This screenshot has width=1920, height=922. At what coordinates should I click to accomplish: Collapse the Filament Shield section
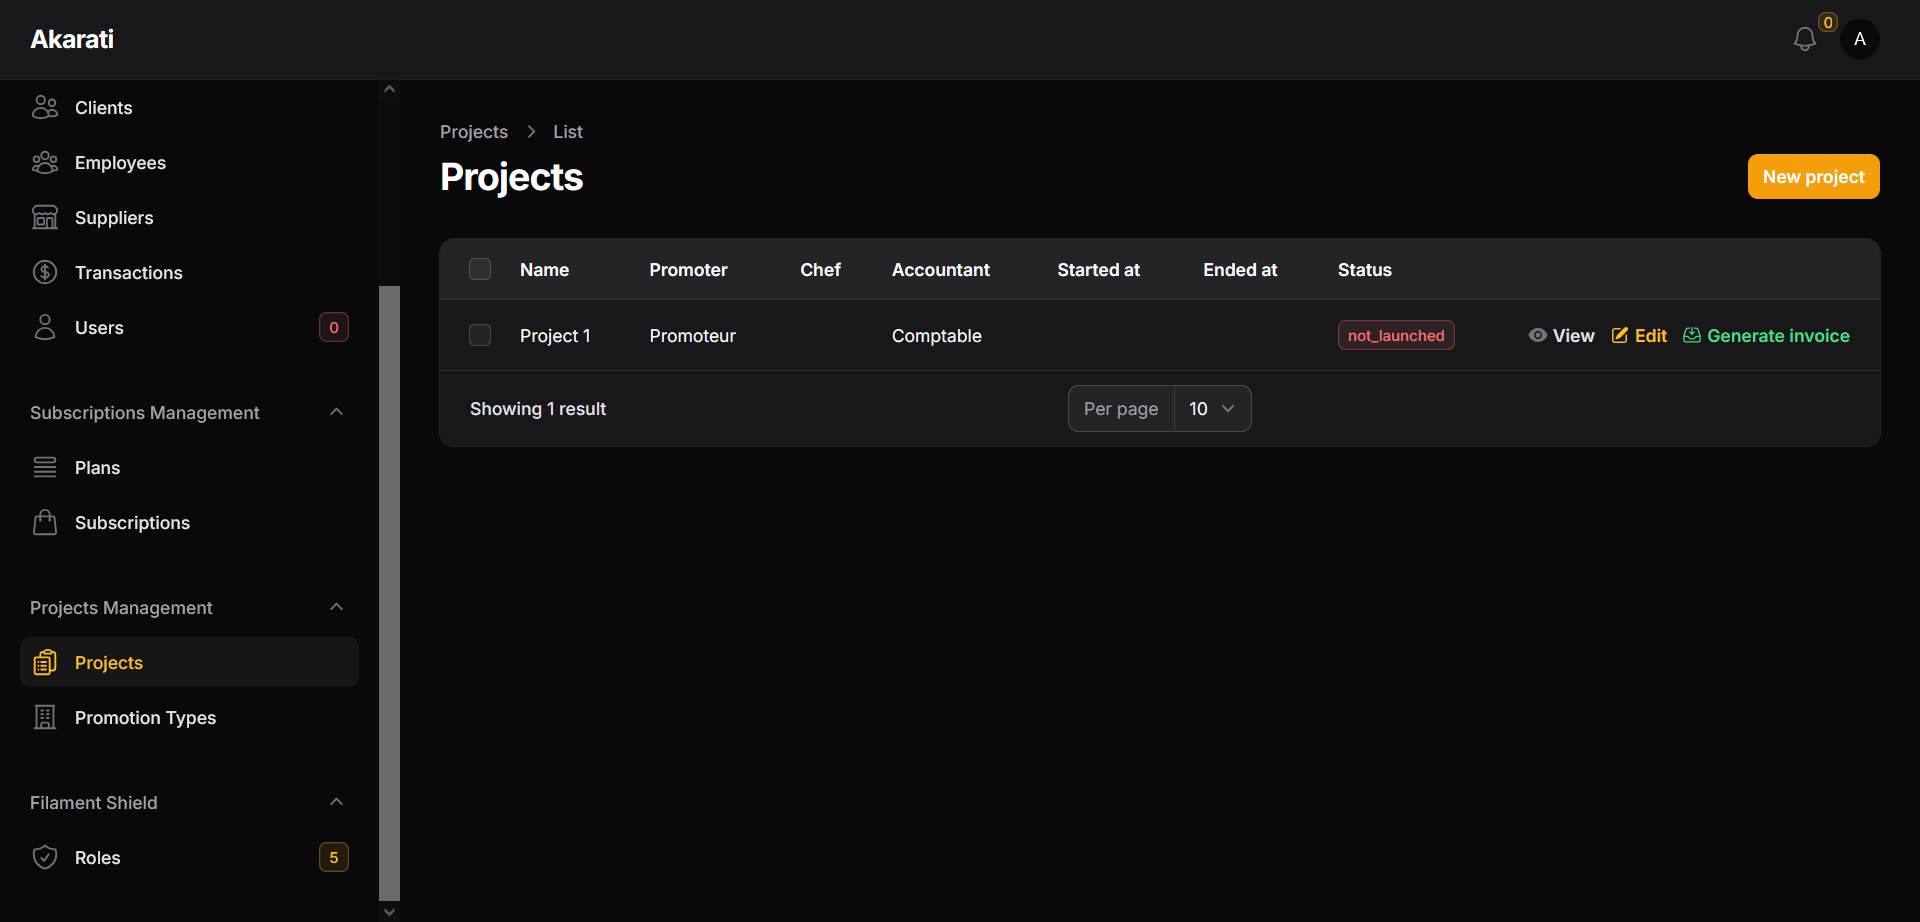tap(337, 802)
